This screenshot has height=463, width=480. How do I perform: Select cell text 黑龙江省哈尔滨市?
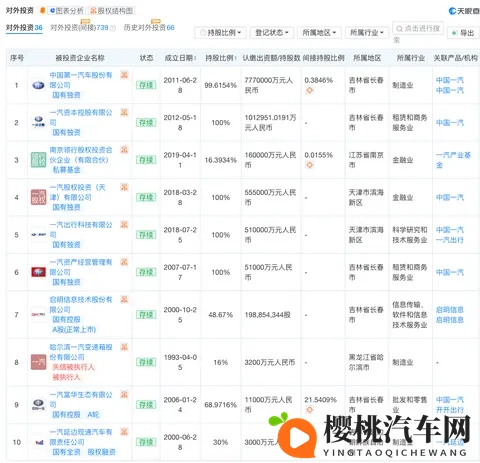[366, 362]
